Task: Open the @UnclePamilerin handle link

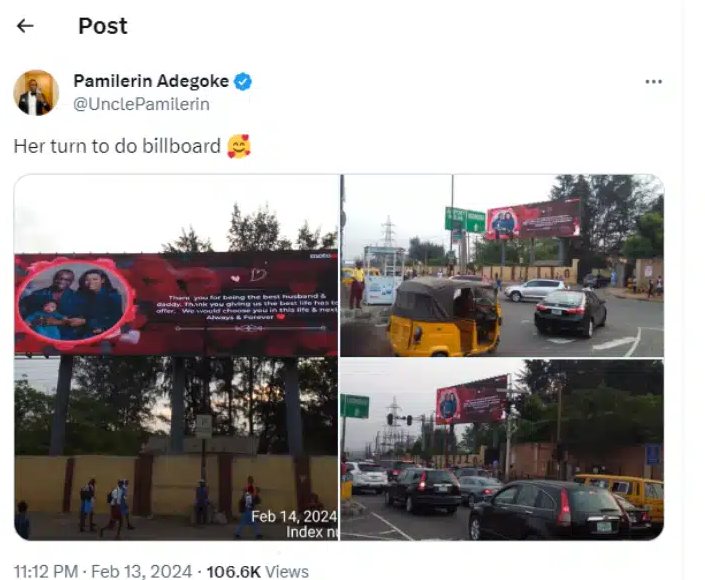Action: click(141, 104)
